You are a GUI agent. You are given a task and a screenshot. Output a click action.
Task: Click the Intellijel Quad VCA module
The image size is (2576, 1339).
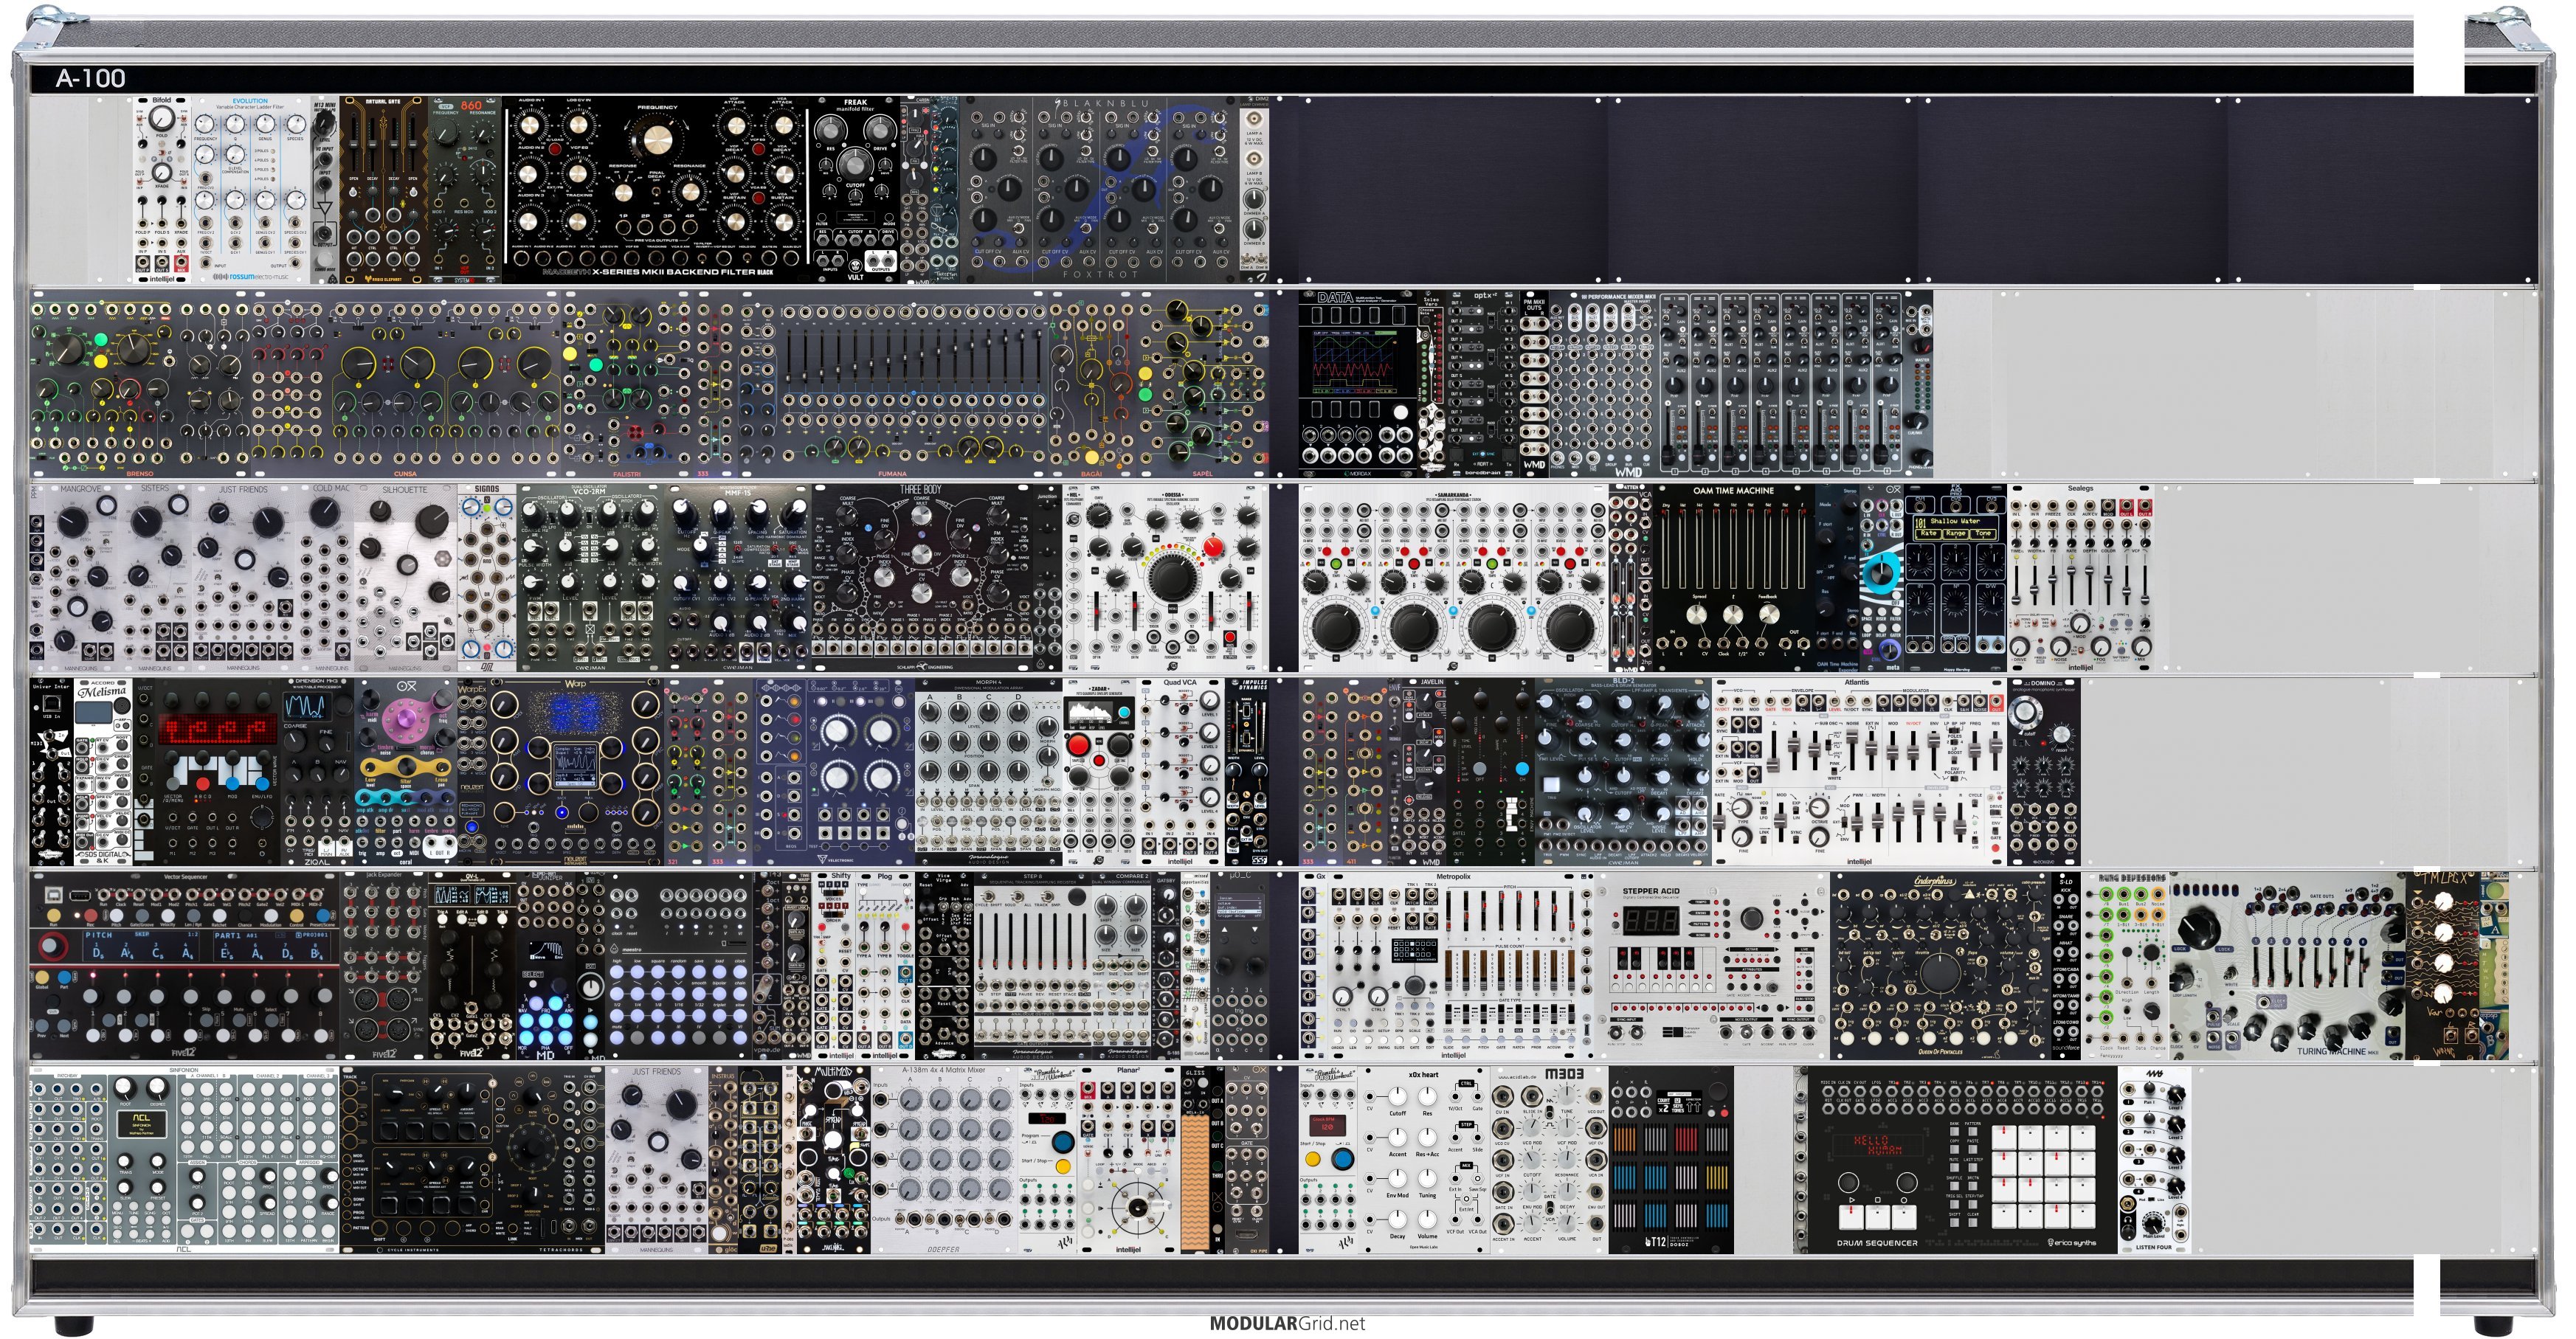(x=1181, y=773)
